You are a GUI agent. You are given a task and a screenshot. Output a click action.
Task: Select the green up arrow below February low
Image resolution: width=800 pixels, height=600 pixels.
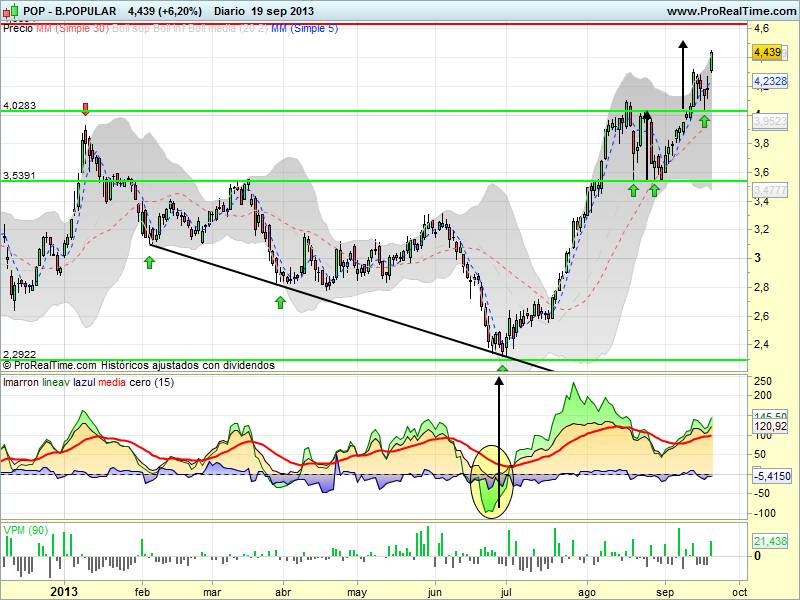click(149, 263)
